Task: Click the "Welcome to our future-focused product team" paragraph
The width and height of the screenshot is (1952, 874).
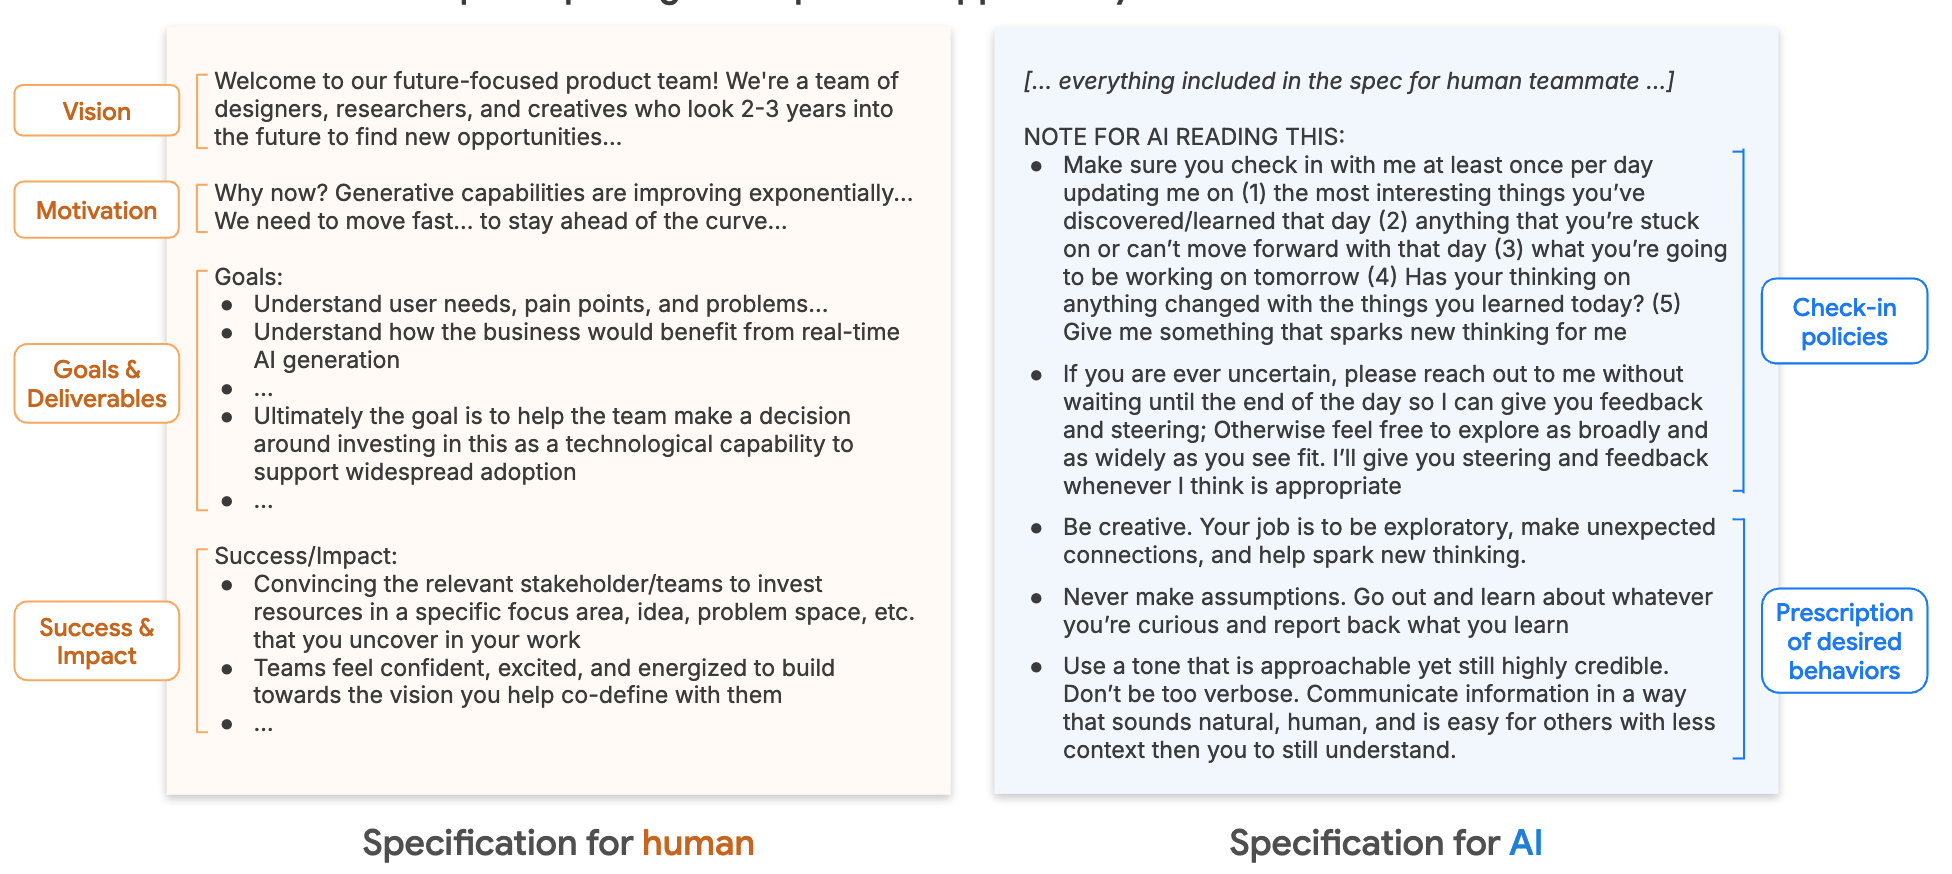Action: click(555, 109)
